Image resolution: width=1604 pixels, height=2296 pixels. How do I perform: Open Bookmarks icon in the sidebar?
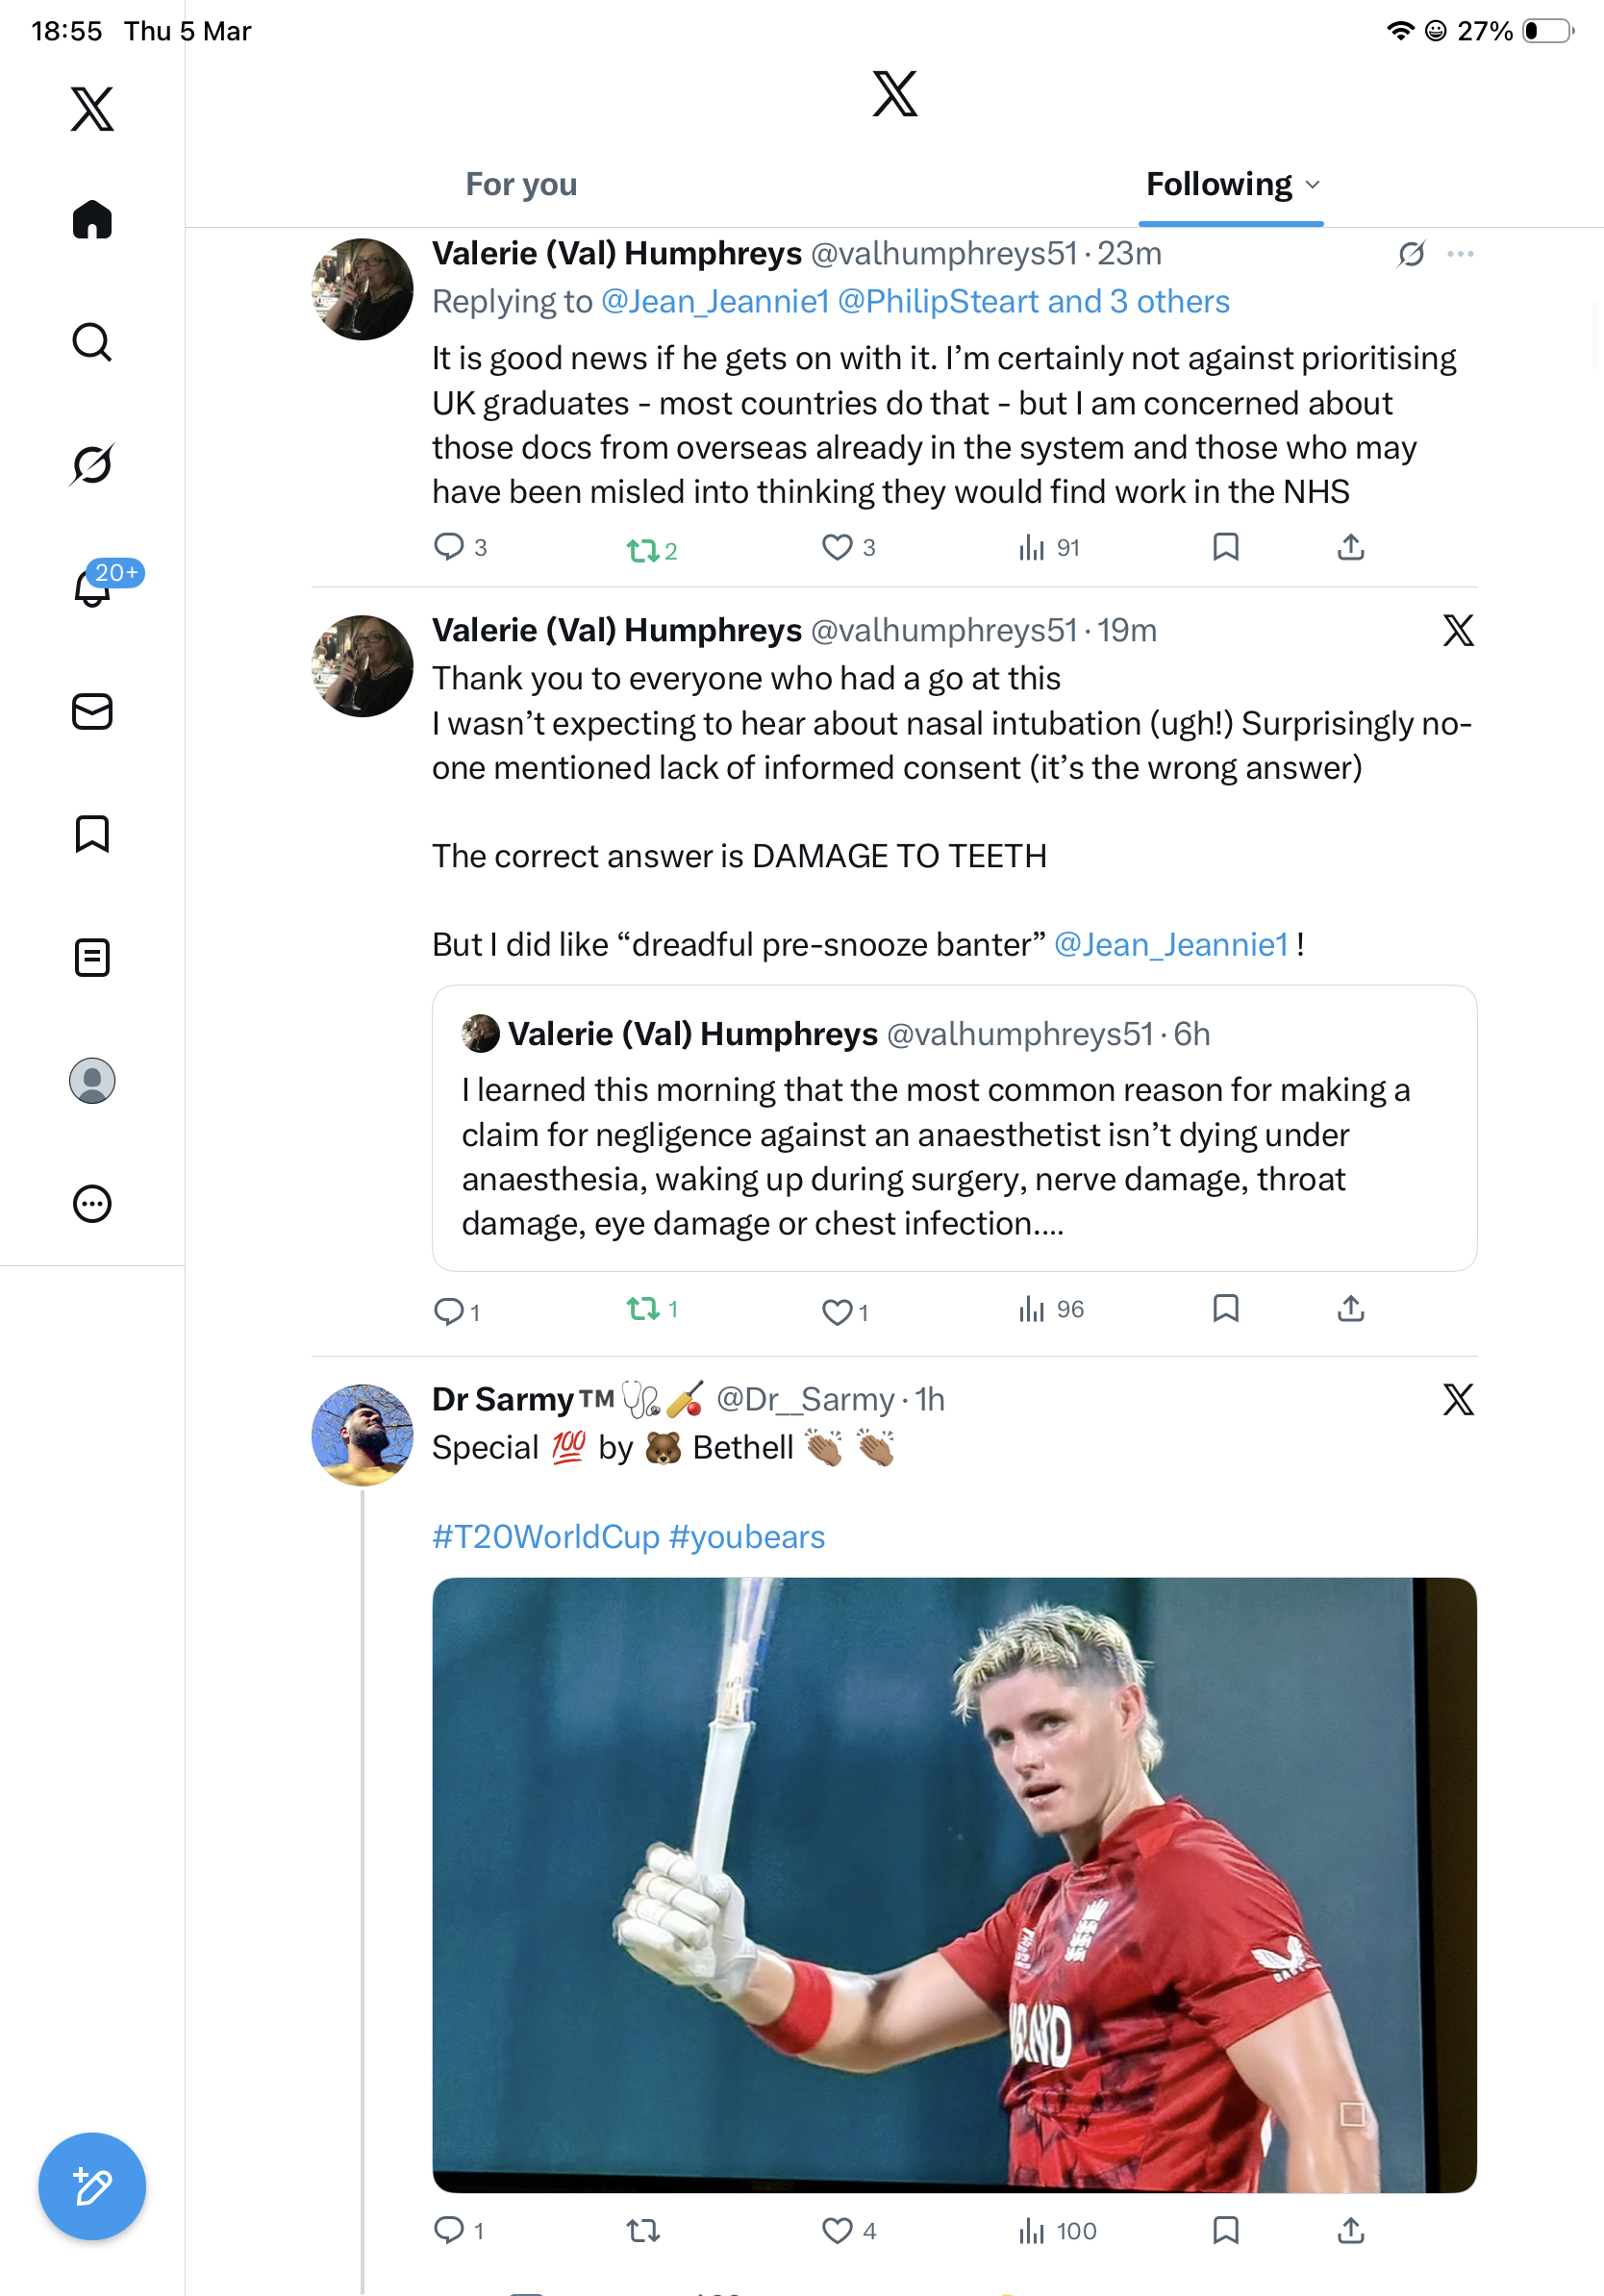pyautogui.click(x=92, y=834)
